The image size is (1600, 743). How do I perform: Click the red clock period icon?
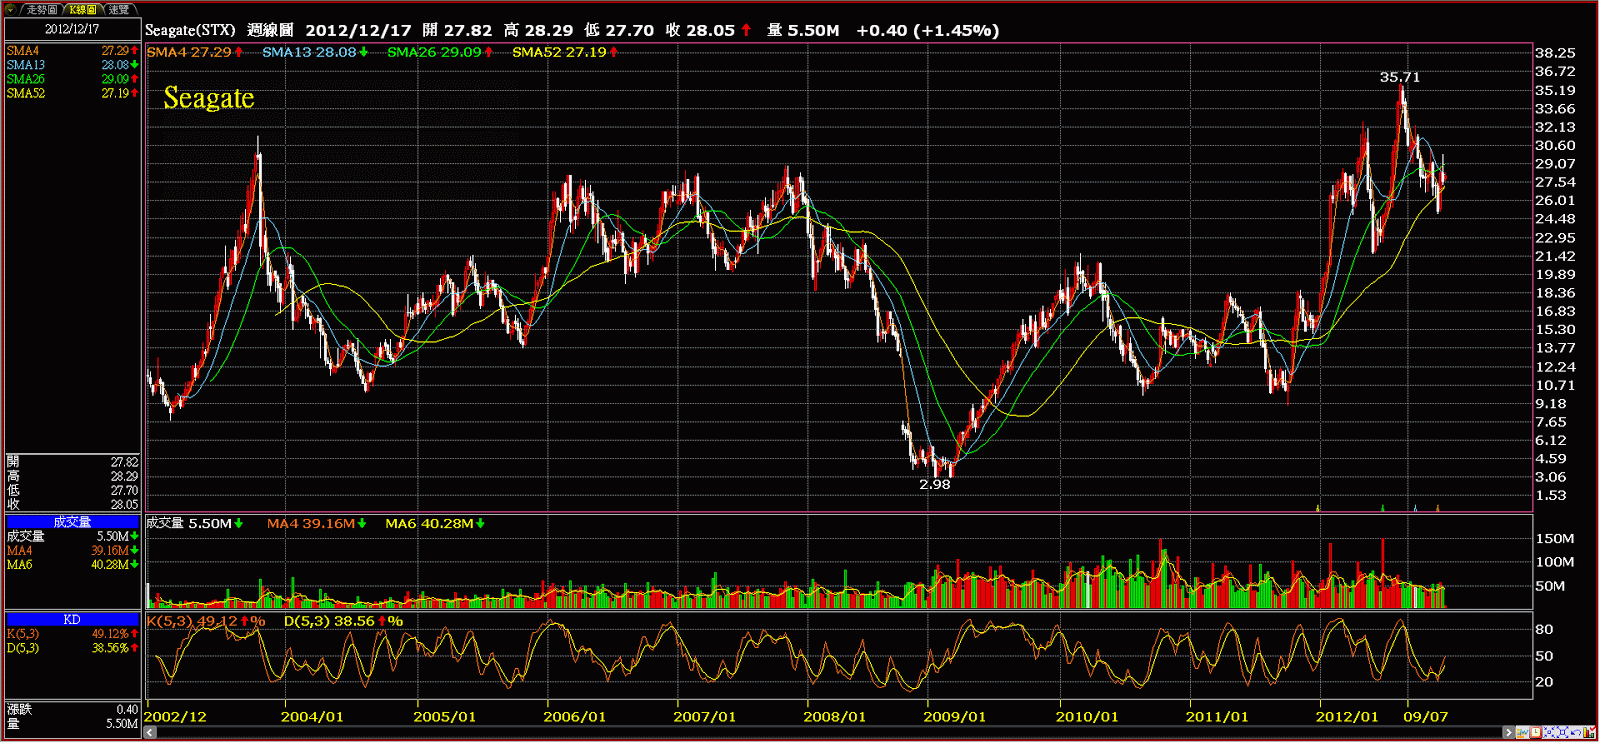1535,733
